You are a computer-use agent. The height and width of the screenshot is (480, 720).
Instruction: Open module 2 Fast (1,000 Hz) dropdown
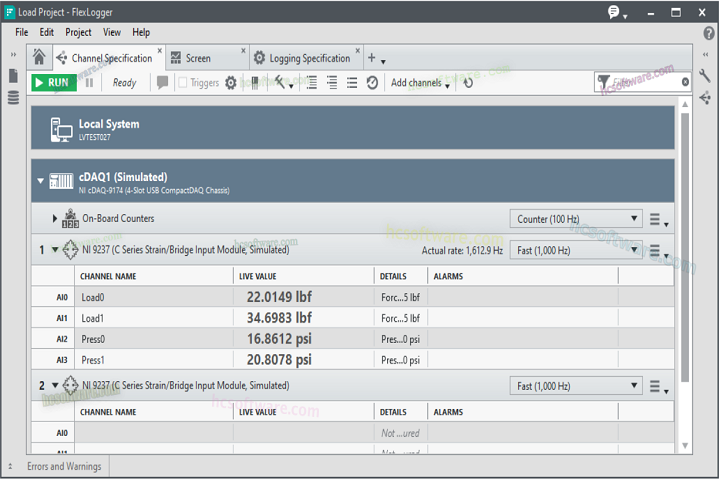click(x=576, y=386)
